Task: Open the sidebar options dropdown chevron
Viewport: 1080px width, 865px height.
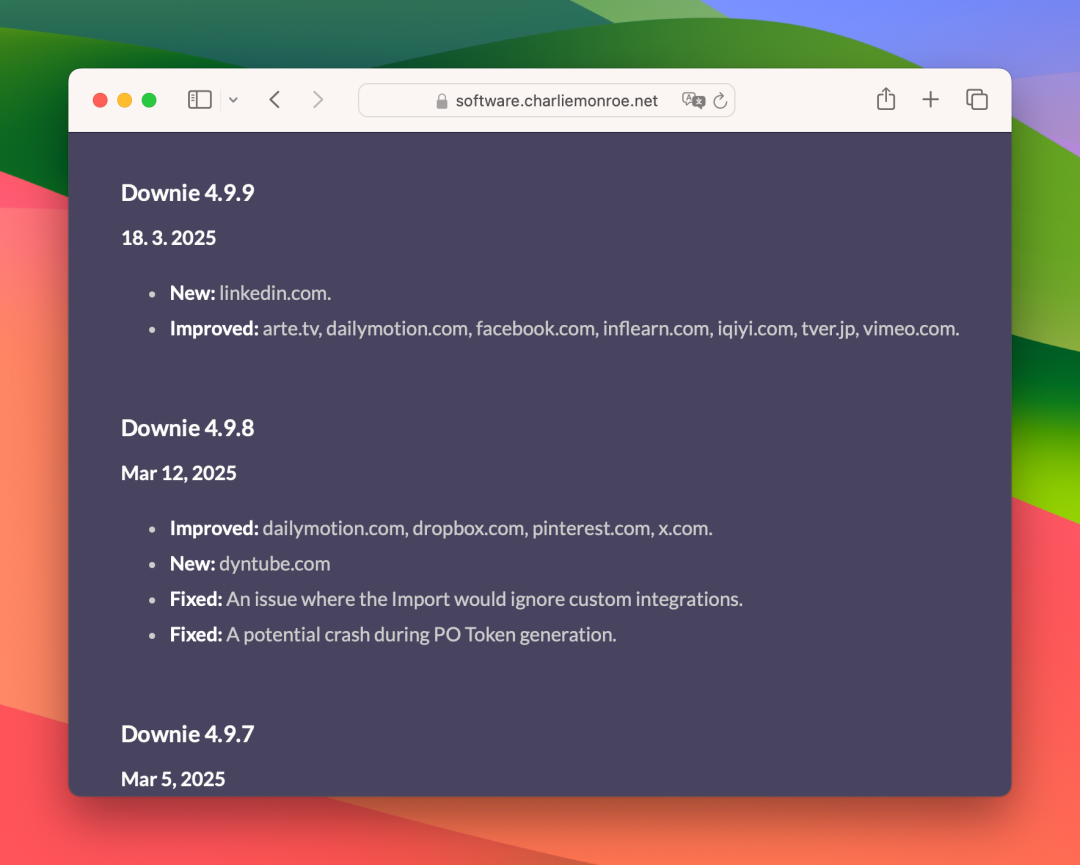Action: pos(233,100)
